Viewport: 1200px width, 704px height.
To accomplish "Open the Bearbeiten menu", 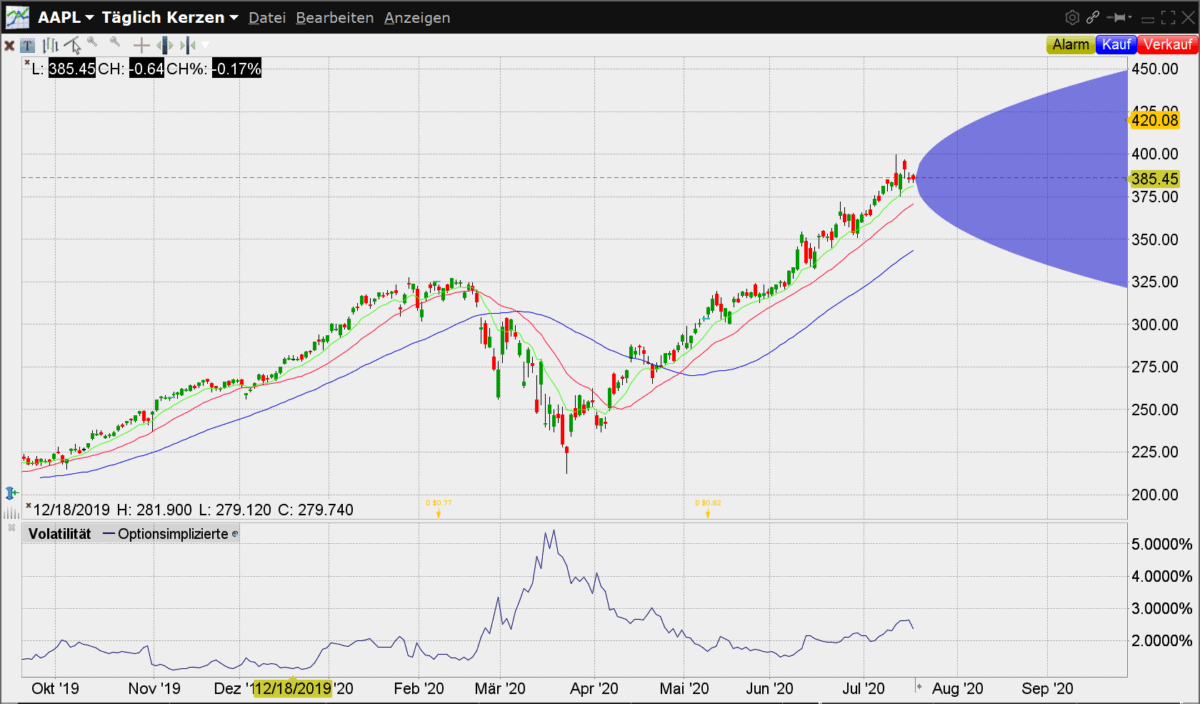I will pos(335,18).
